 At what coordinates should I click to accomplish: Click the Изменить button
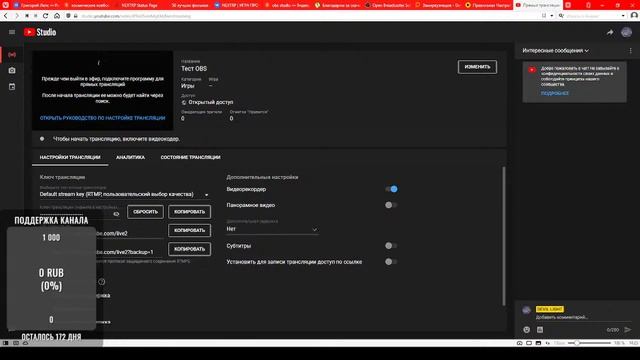(x=477, y=67)
